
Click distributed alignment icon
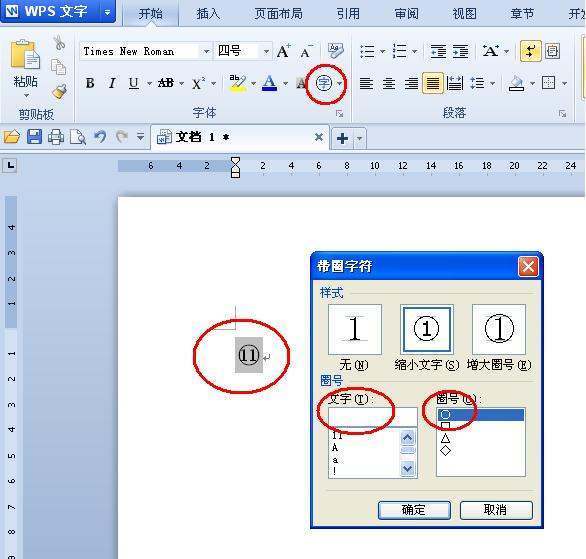[455, 83]
